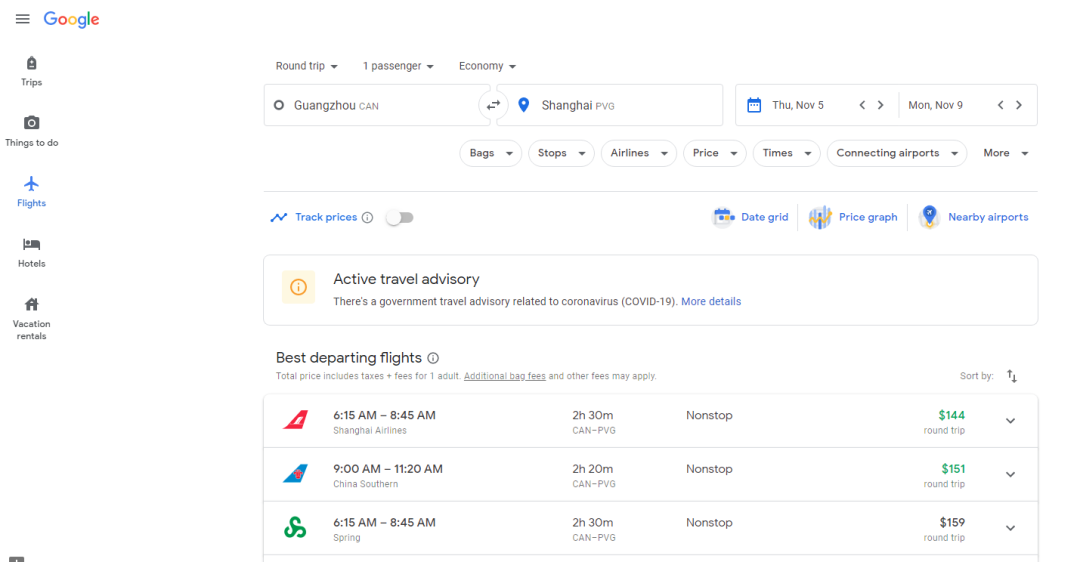This screenshot has height=562, width=1080.
Task: Click the Google logo
Action: pos(72,19)
